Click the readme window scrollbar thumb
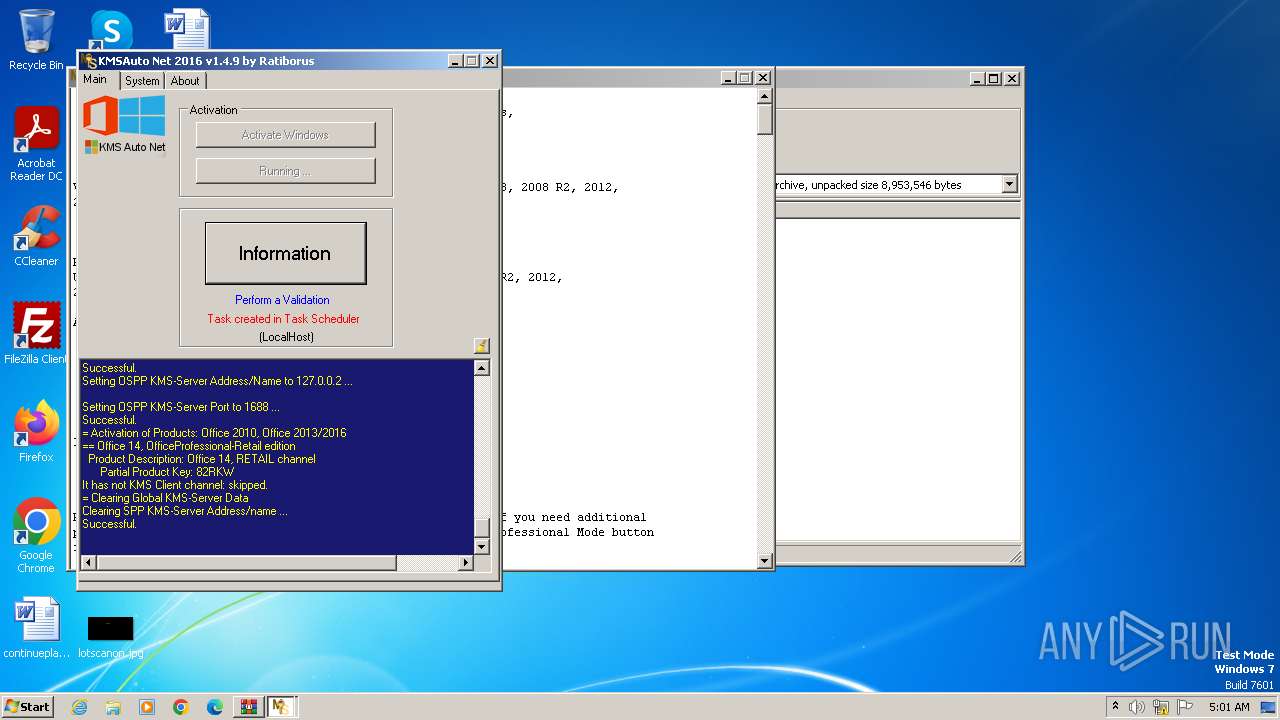 [x=765, y=119]
